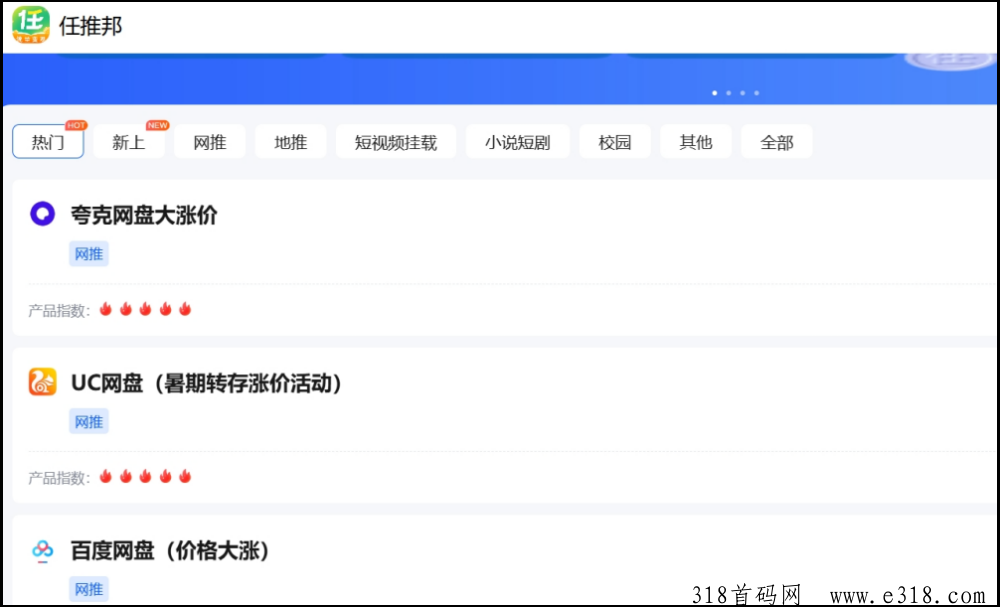Open the 校园 tab

tap(615, 142)
